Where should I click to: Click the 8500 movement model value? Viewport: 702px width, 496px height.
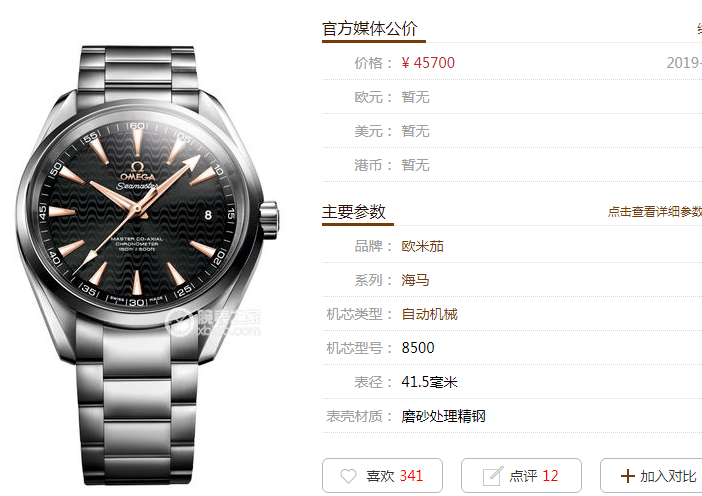(x=418, y=348)
